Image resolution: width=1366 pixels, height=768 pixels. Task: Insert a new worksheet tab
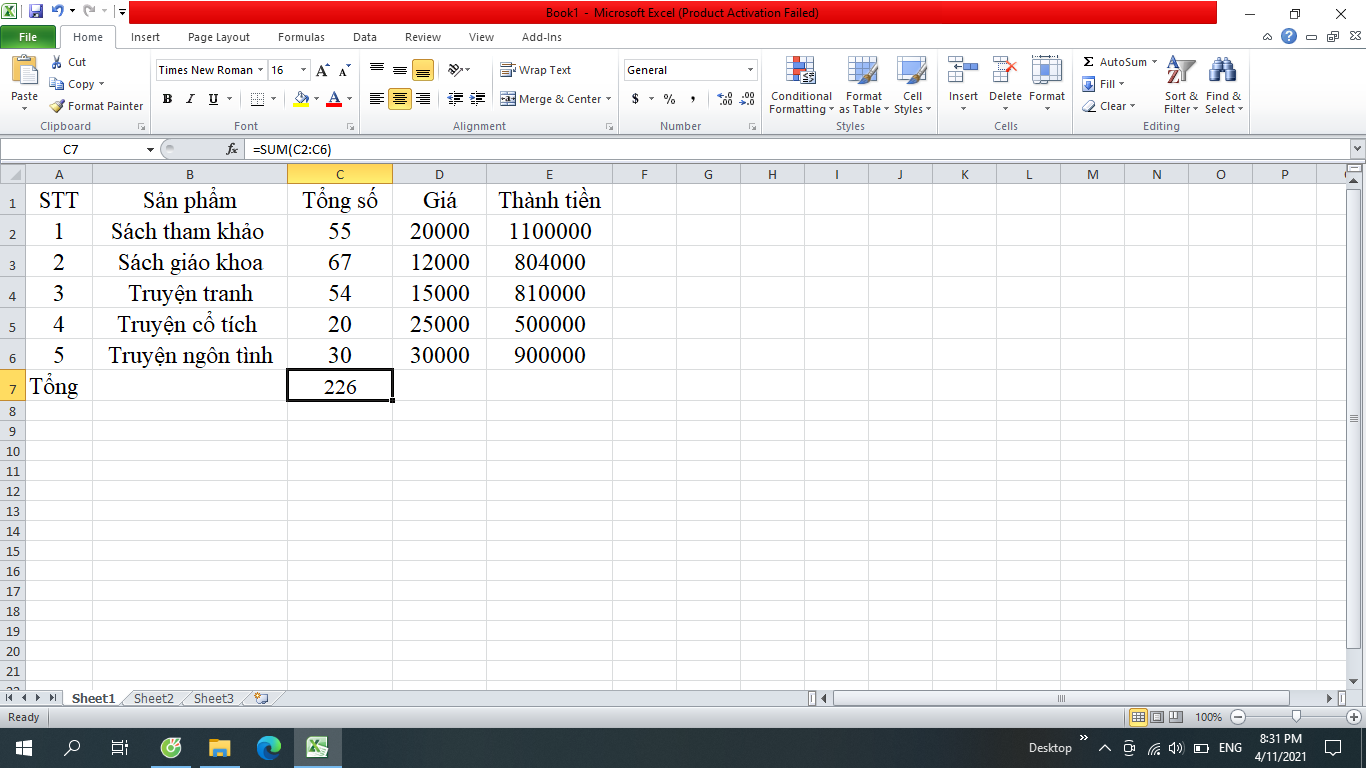pyautogui.click(x=262, y=698)
